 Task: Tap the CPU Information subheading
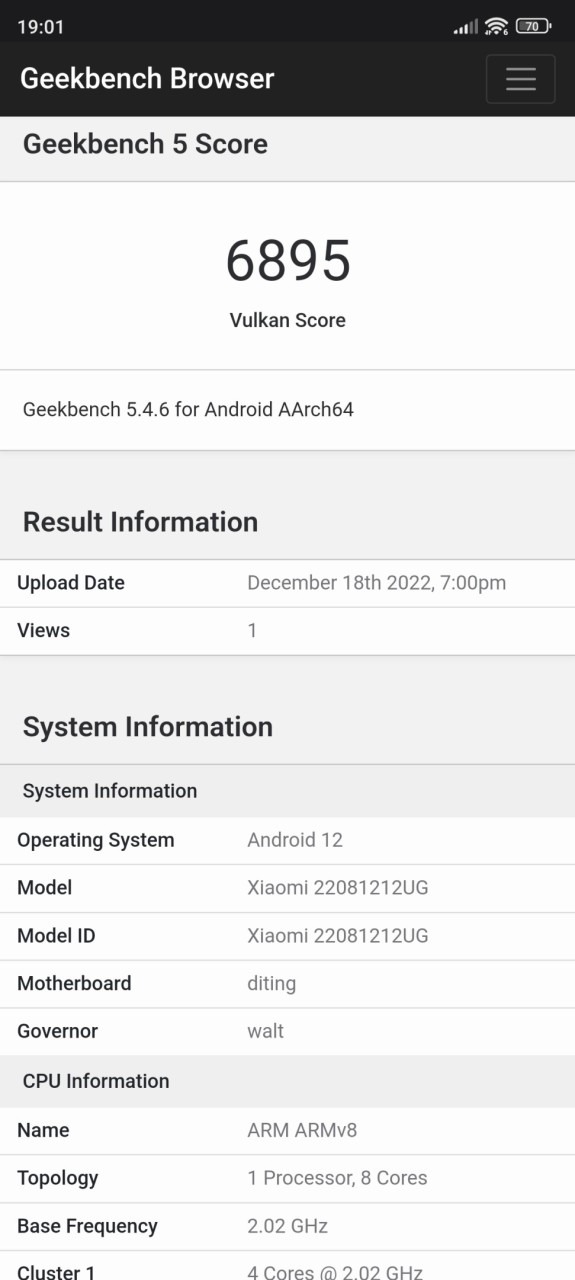[x=96, y=1081]
